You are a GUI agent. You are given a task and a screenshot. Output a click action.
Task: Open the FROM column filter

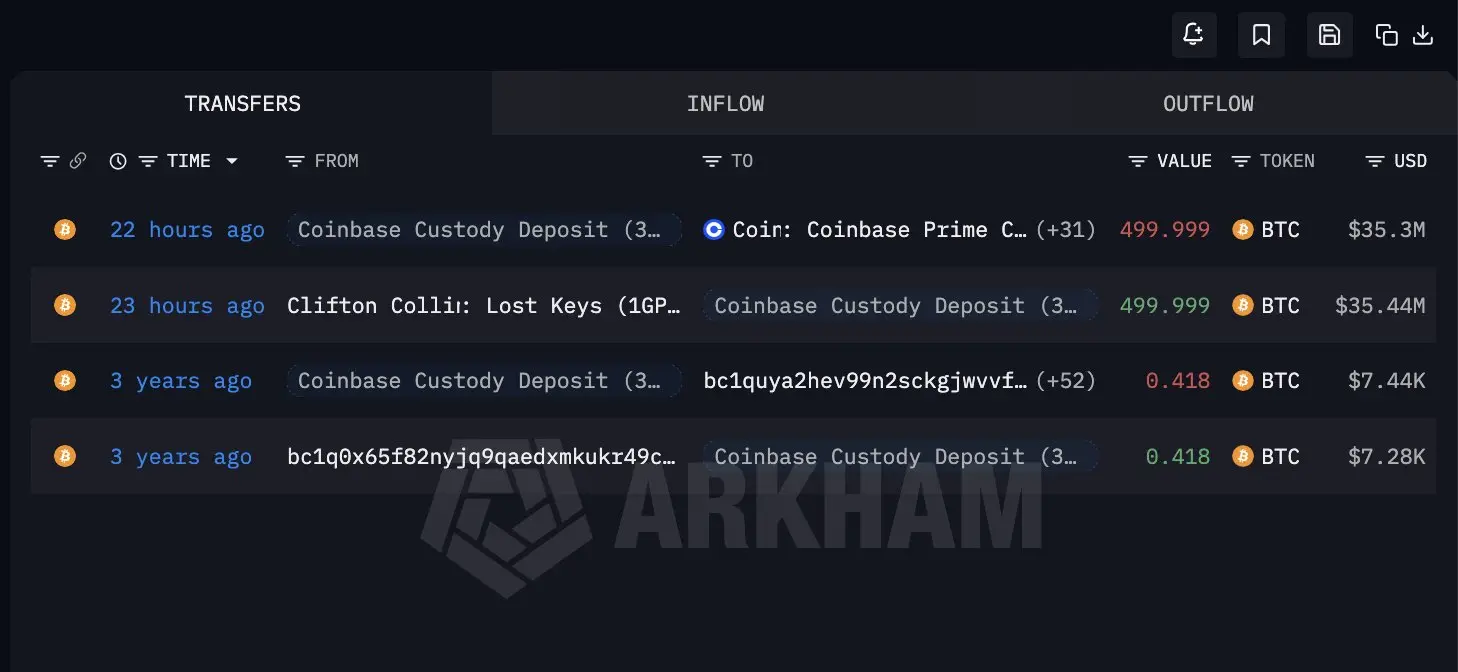point(294,161)
